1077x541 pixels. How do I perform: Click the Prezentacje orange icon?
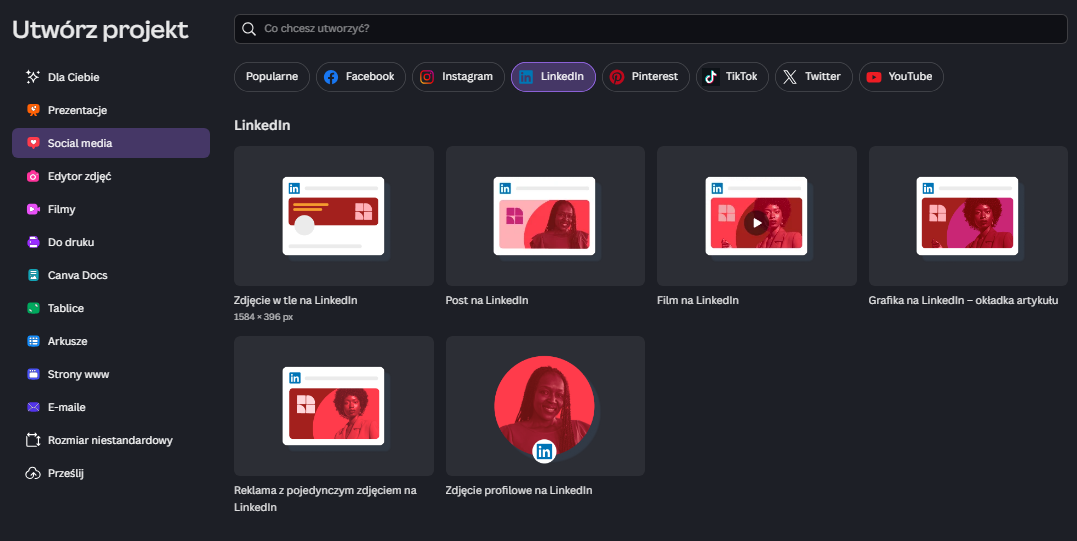tap(33, 110)
